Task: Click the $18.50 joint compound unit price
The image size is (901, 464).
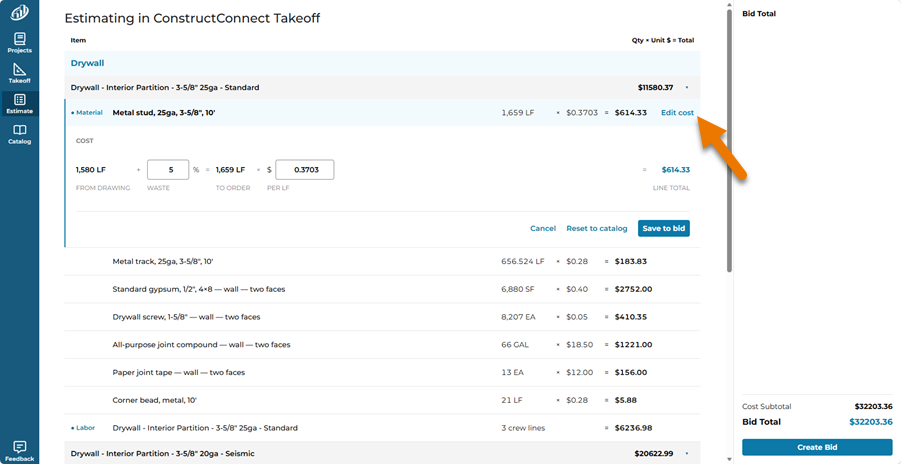Action: tap(580, 345)
